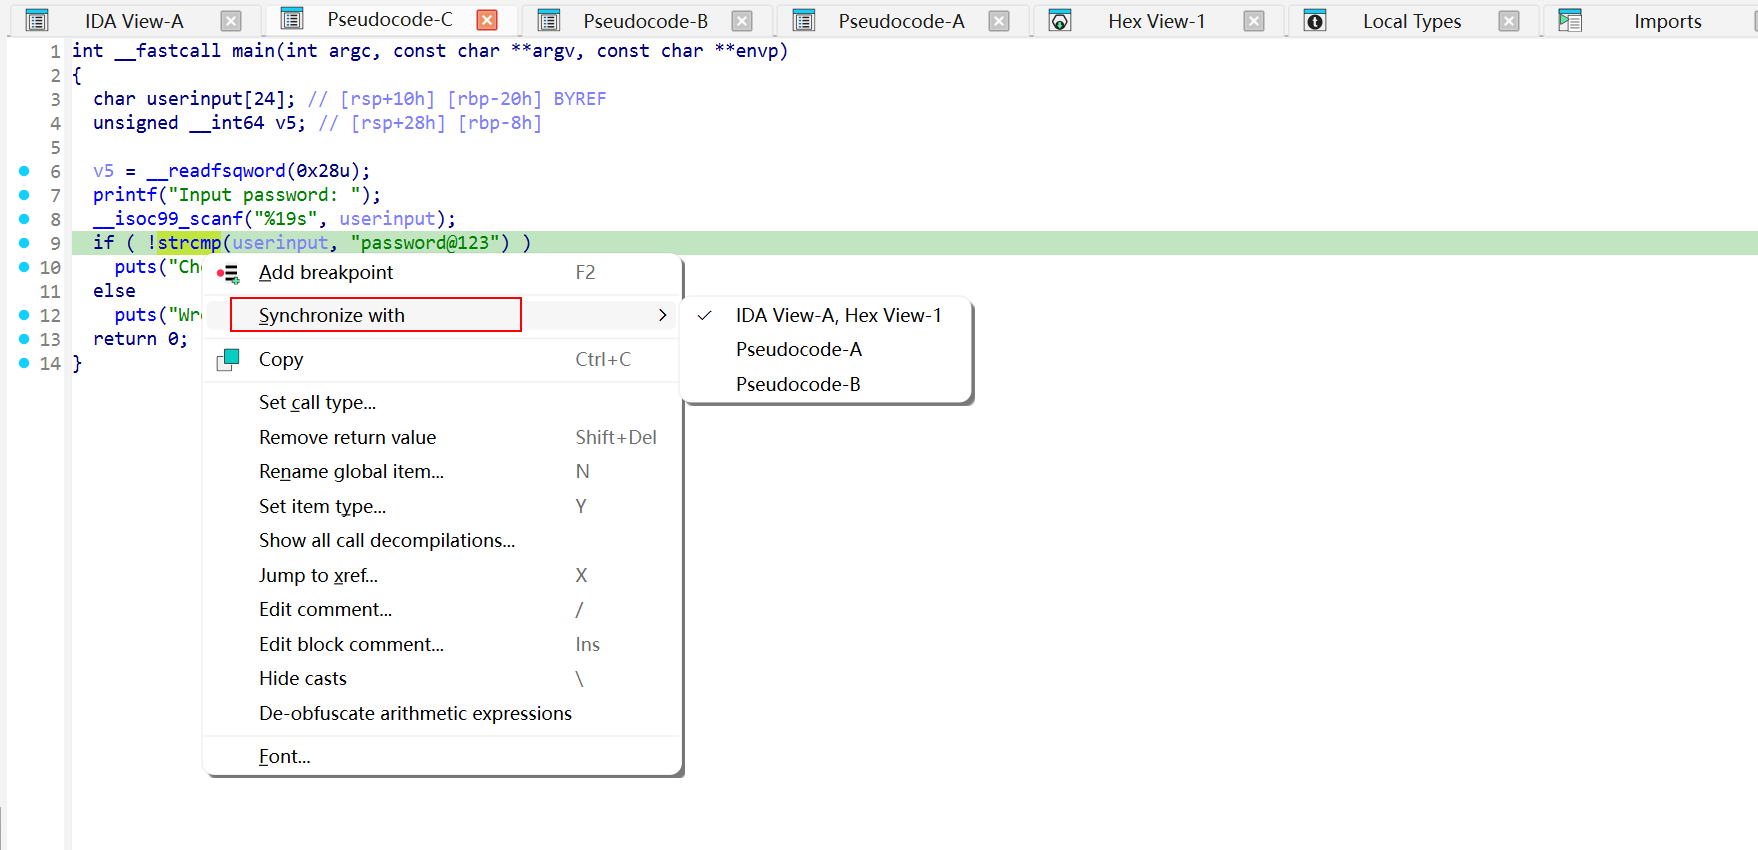Image resolution: width=1758 pixels, height=850 pixels.
Task: Choose Hide casts from context menu
Action: pos(443,679)
